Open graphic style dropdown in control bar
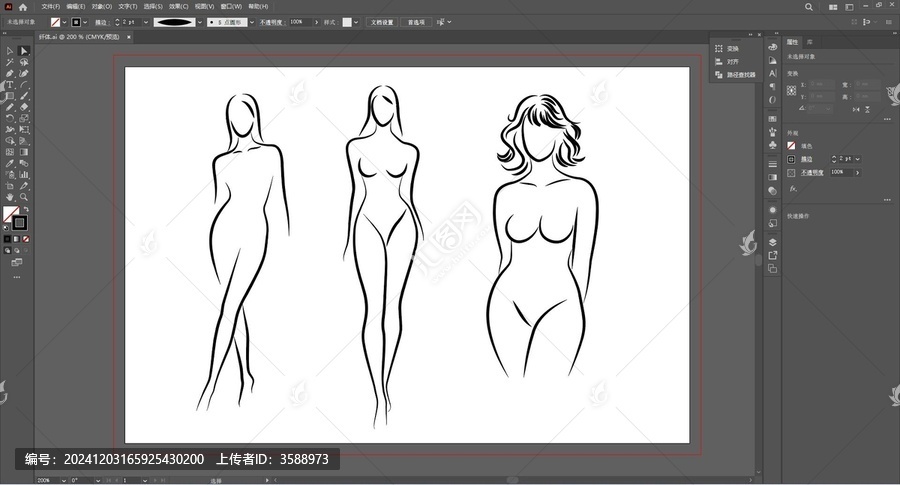The width and height of the screenshot is (900, 485). coord(356,22)
